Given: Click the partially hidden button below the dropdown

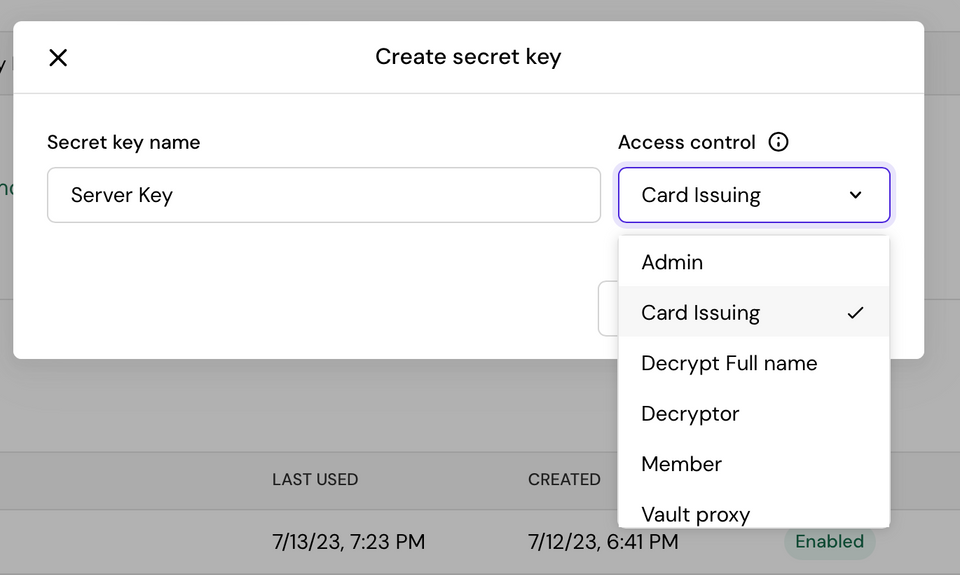Looking at the screenshot, I should (x=607, y=309).
